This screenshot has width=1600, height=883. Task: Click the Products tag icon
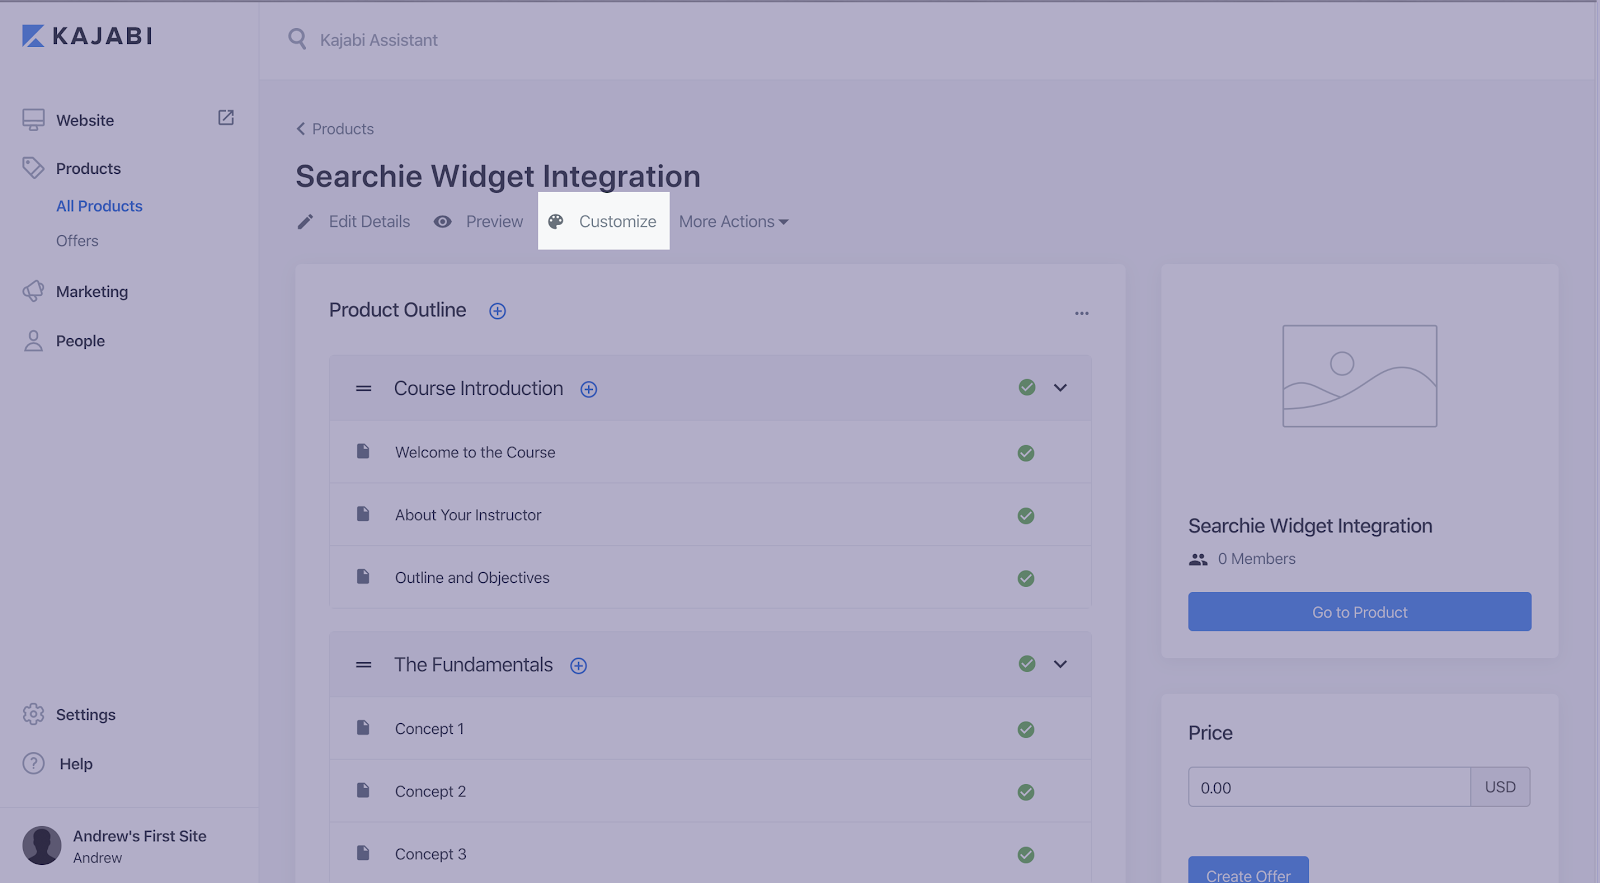pyautogui.click(x=33, y=168)
